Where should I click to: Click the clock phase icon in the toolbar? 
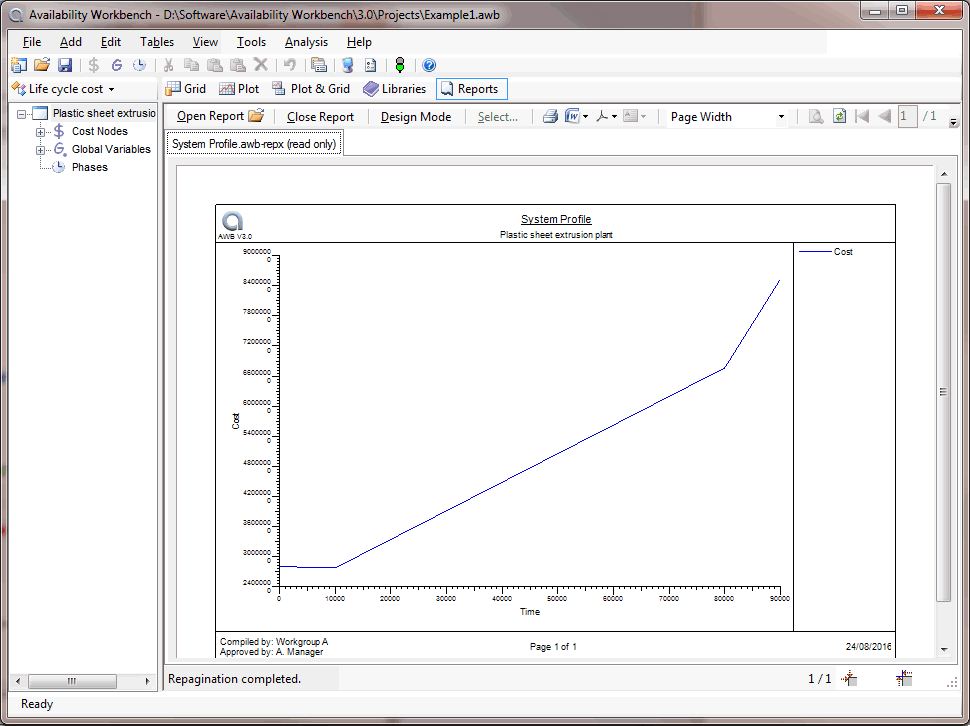[x=139, y=65]
